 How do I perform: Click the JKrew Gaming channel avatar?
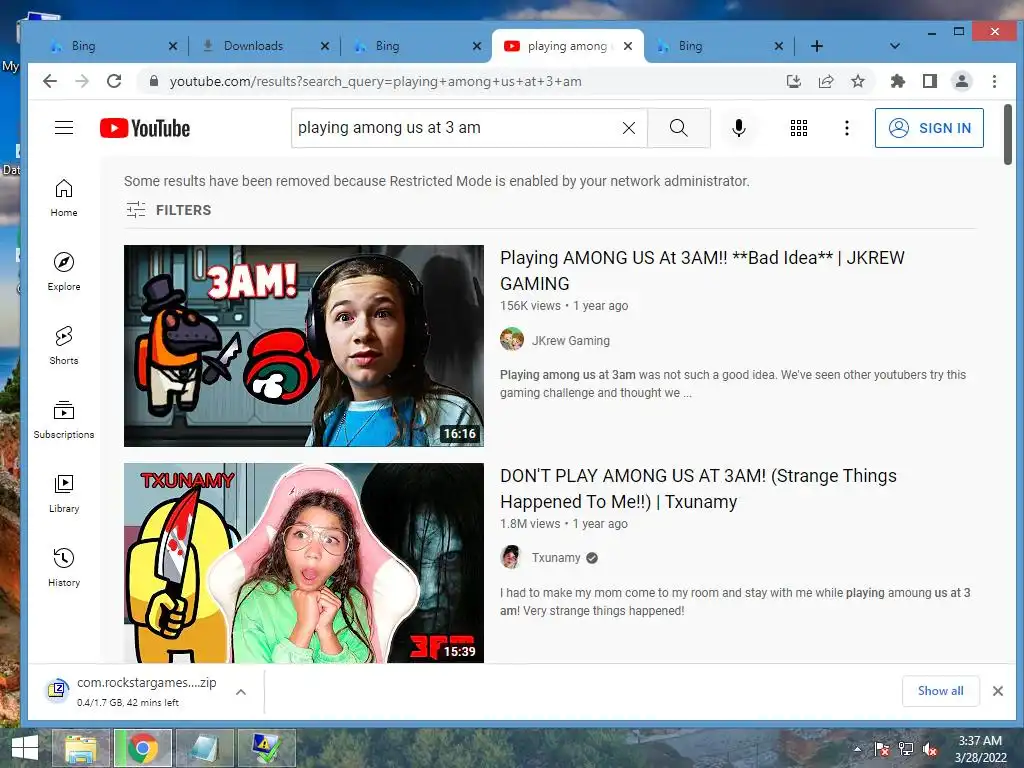pos(511,340)
